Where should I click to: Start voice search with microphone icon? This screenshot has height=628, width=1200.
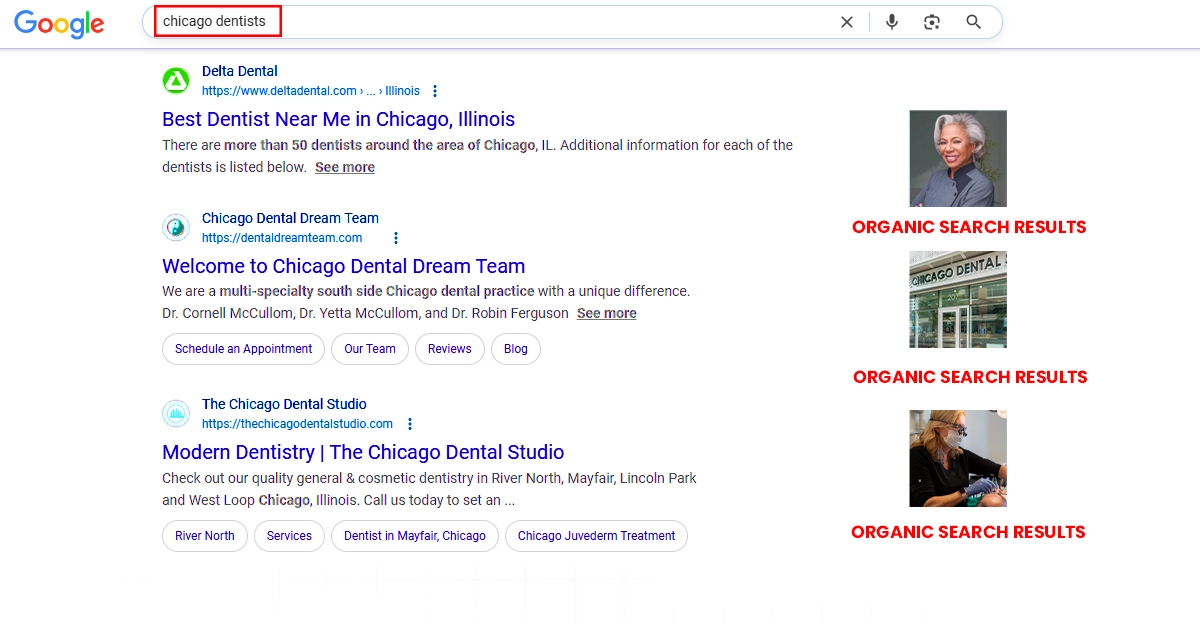[x=892, y=22]
